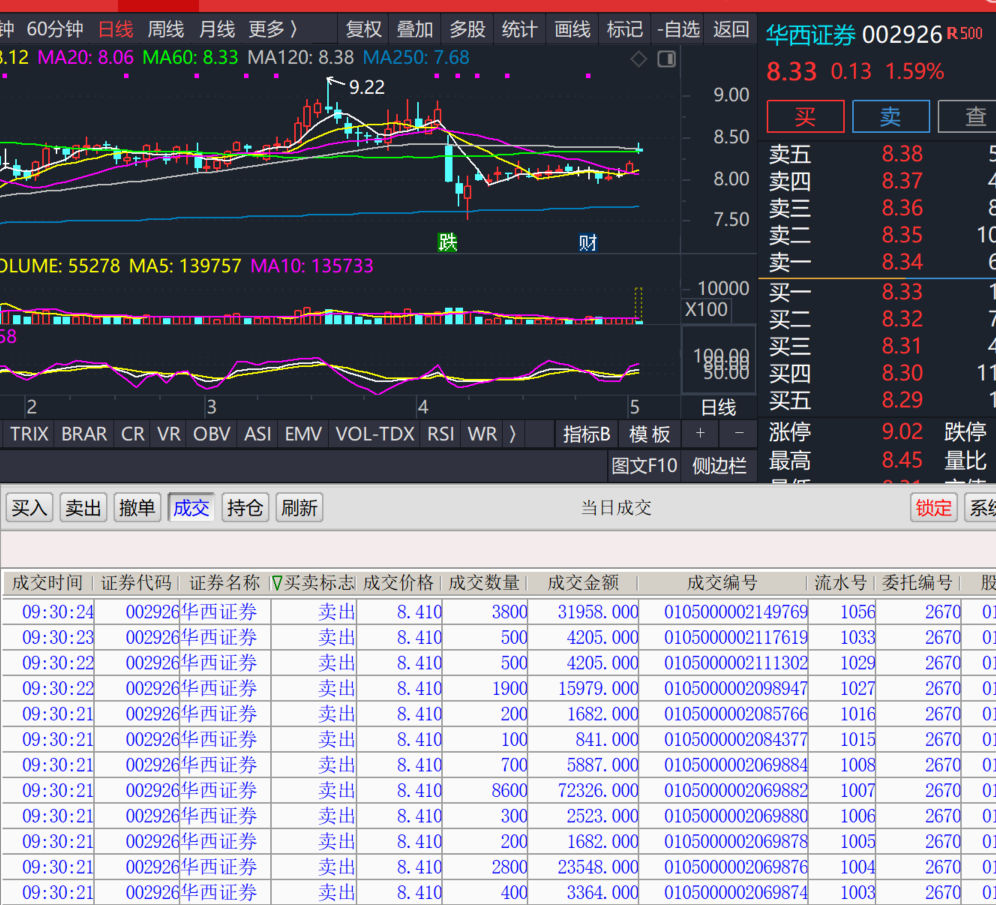This screenshot has height=905, width=996.
Task: Click the plus button next to 模板
Action: click(x=700, y=433)
